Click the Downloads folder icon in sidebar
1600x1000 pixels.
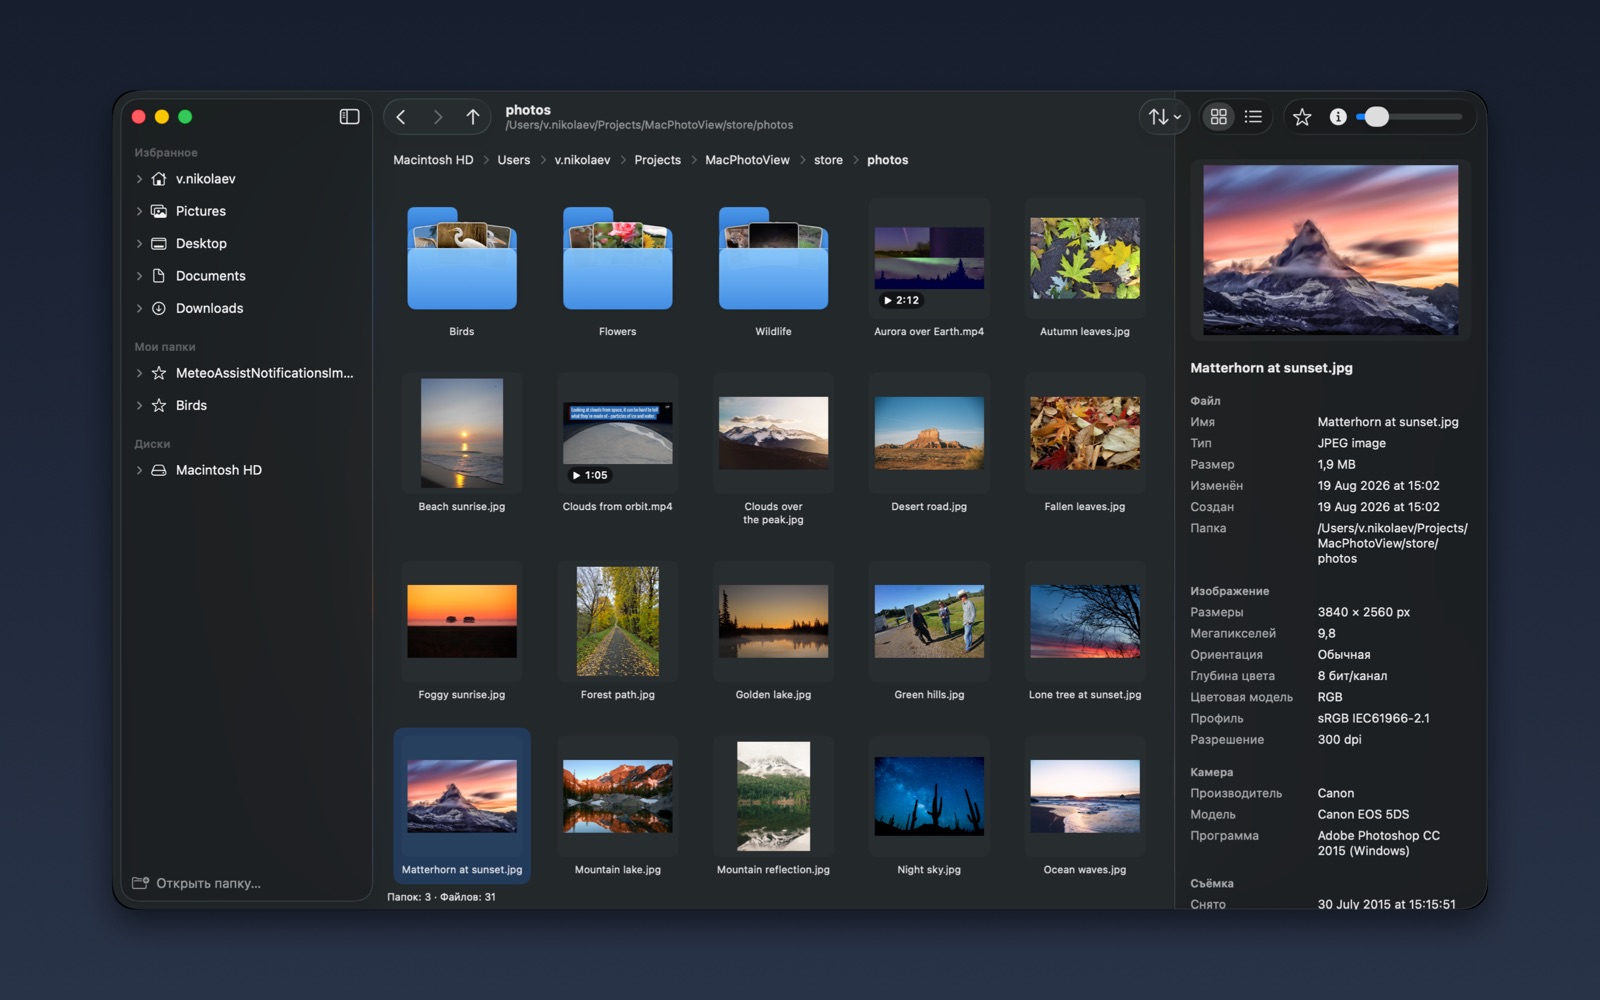(x=158, y=308)
